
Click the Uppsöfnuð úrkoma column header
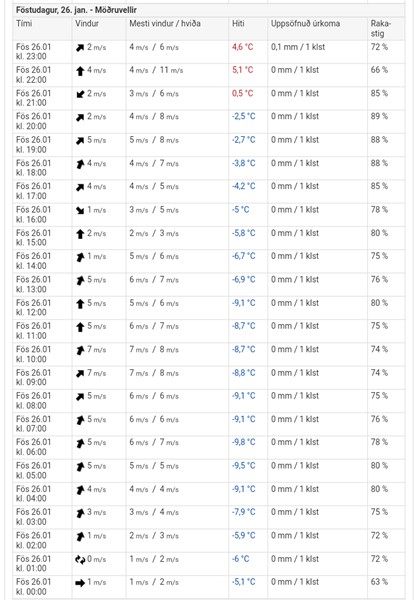click(x=305, y=23)
